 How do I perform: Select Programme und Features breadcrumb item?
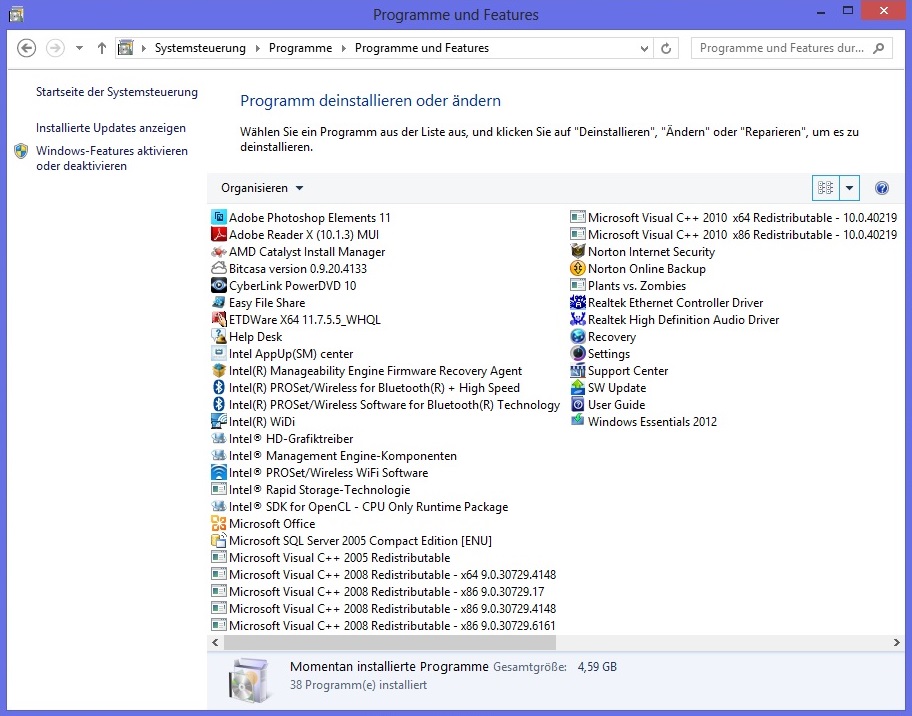[x=422, y=48]
